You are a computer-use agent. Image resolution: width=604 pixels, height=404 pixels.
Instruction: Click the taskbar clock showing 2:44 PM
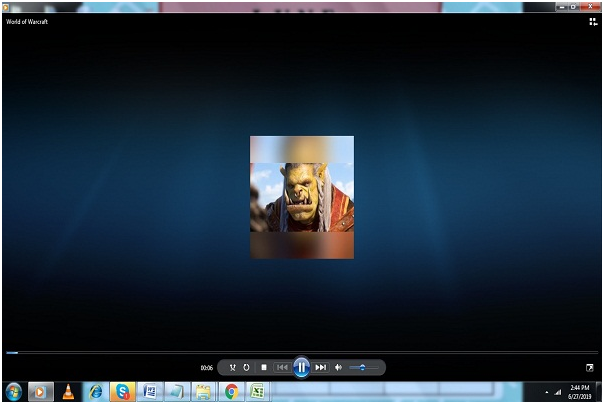(x=579, y=392)
